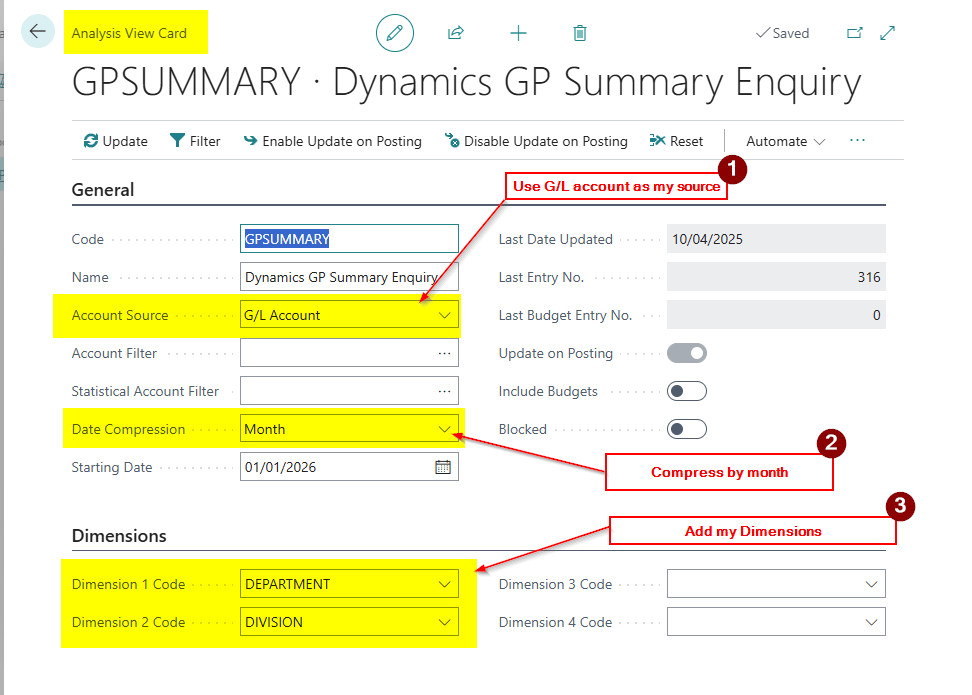Open the Date Compression dropdown
This screenshot has width=972, height=695.
point(444,429)
